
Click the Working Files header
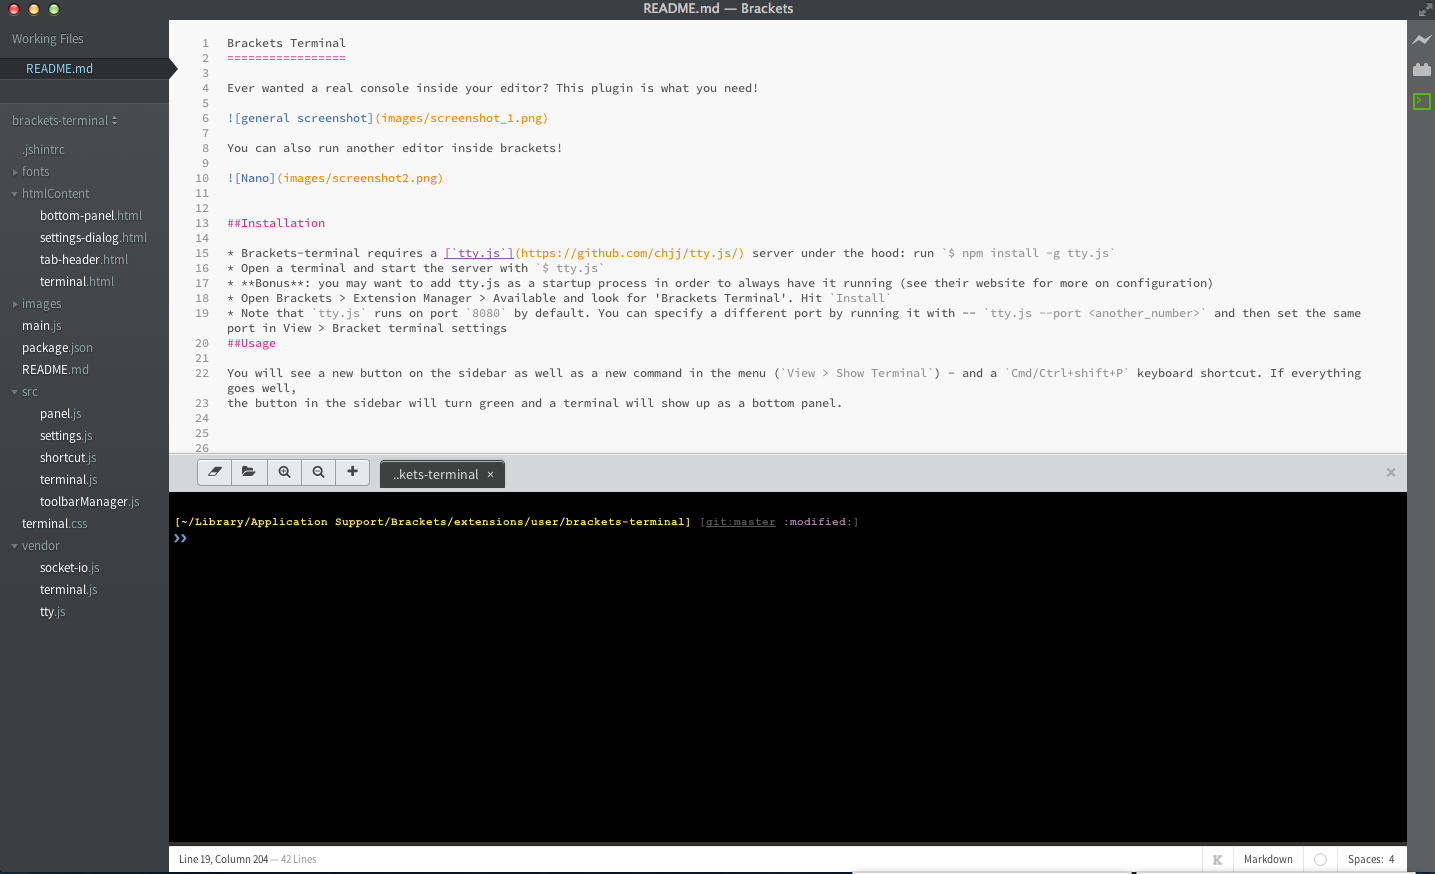(x=47, y=39)
